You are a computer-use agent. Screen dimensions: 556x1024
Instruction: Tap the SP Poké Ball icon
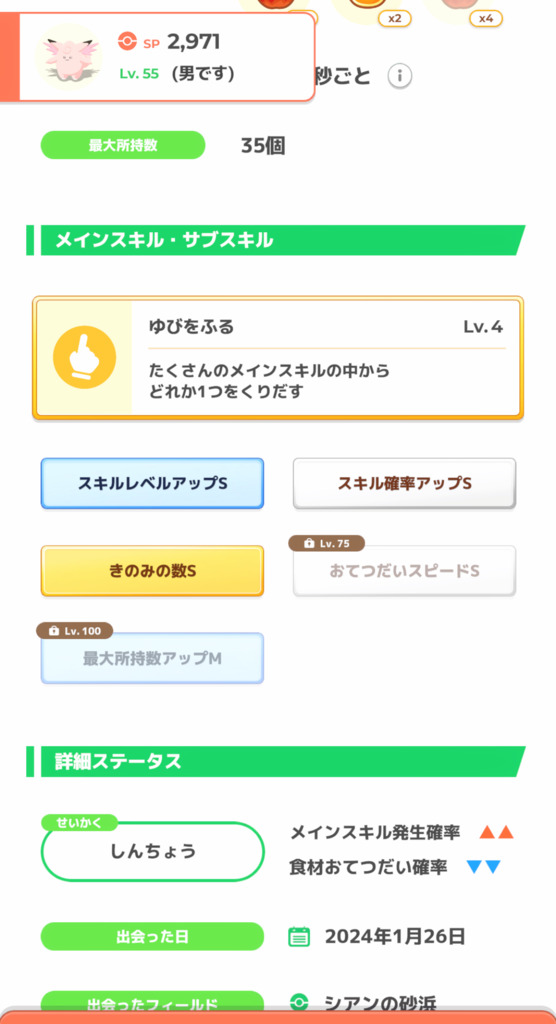point(127,42)
